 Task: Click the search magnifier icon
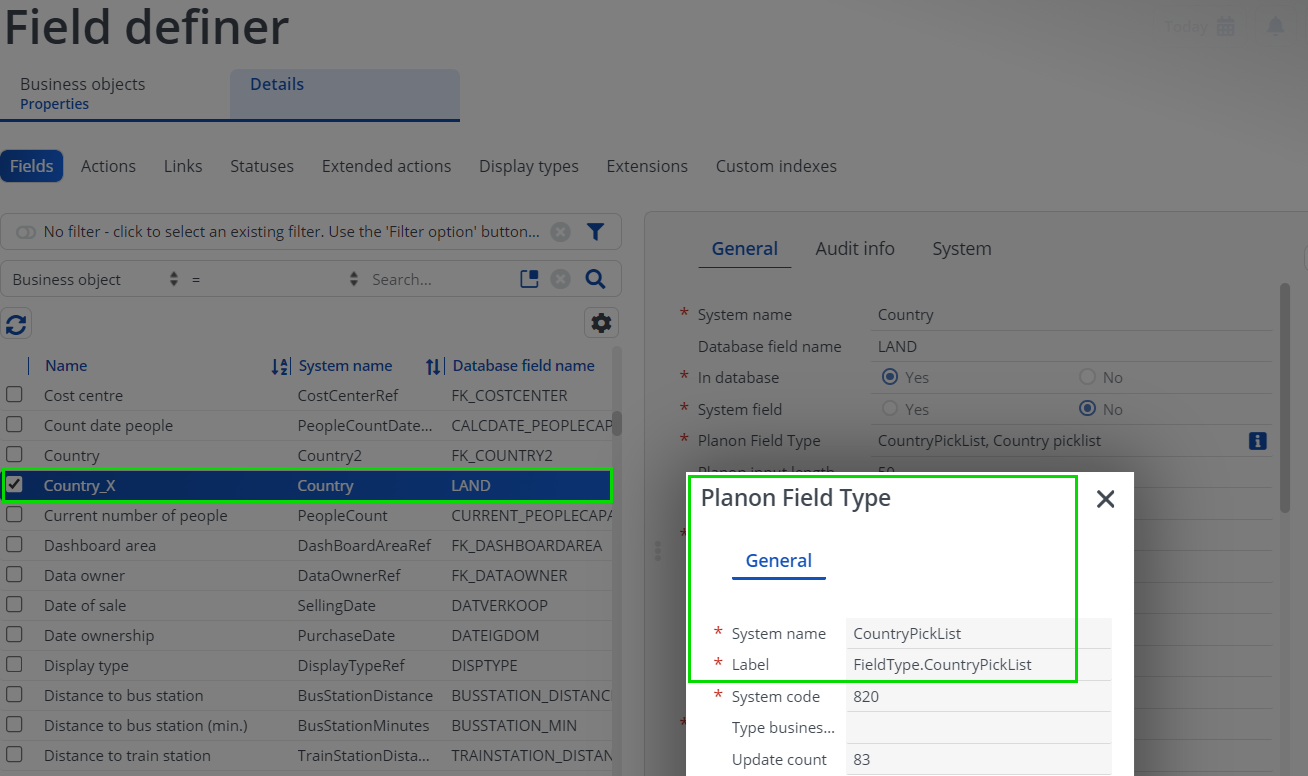click(595, 279)
